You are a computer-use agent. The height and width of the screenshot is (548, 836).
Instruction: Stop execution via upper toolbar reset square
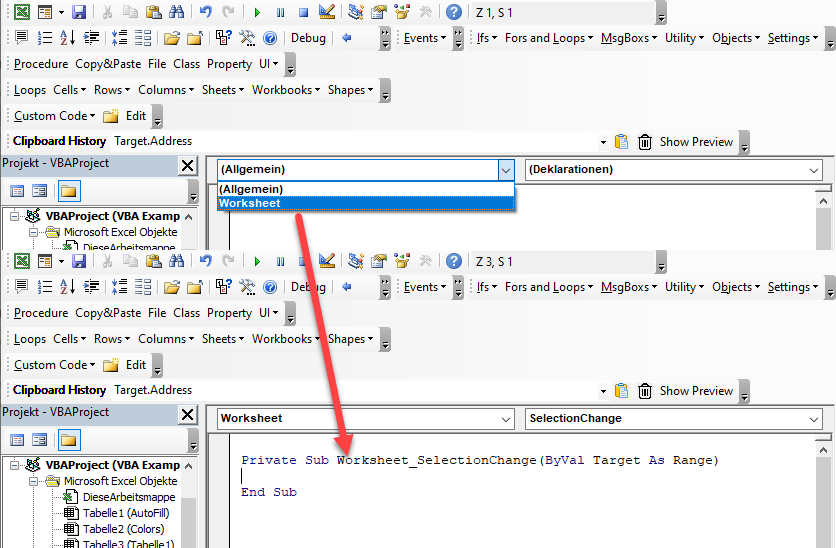(303, 12)
